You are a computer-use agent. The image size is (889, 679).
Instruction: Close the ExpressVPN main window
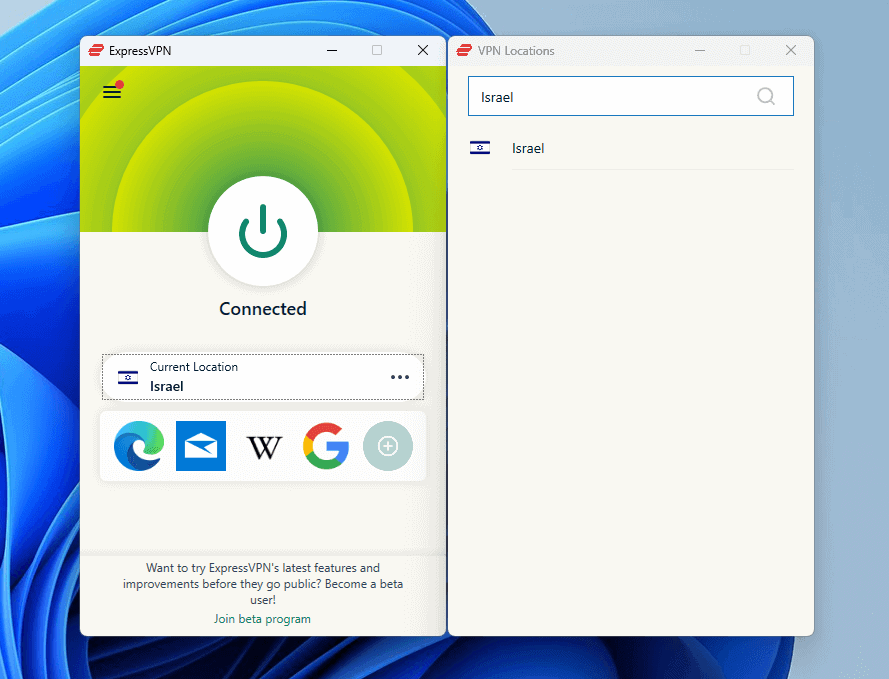coord(423,50)
